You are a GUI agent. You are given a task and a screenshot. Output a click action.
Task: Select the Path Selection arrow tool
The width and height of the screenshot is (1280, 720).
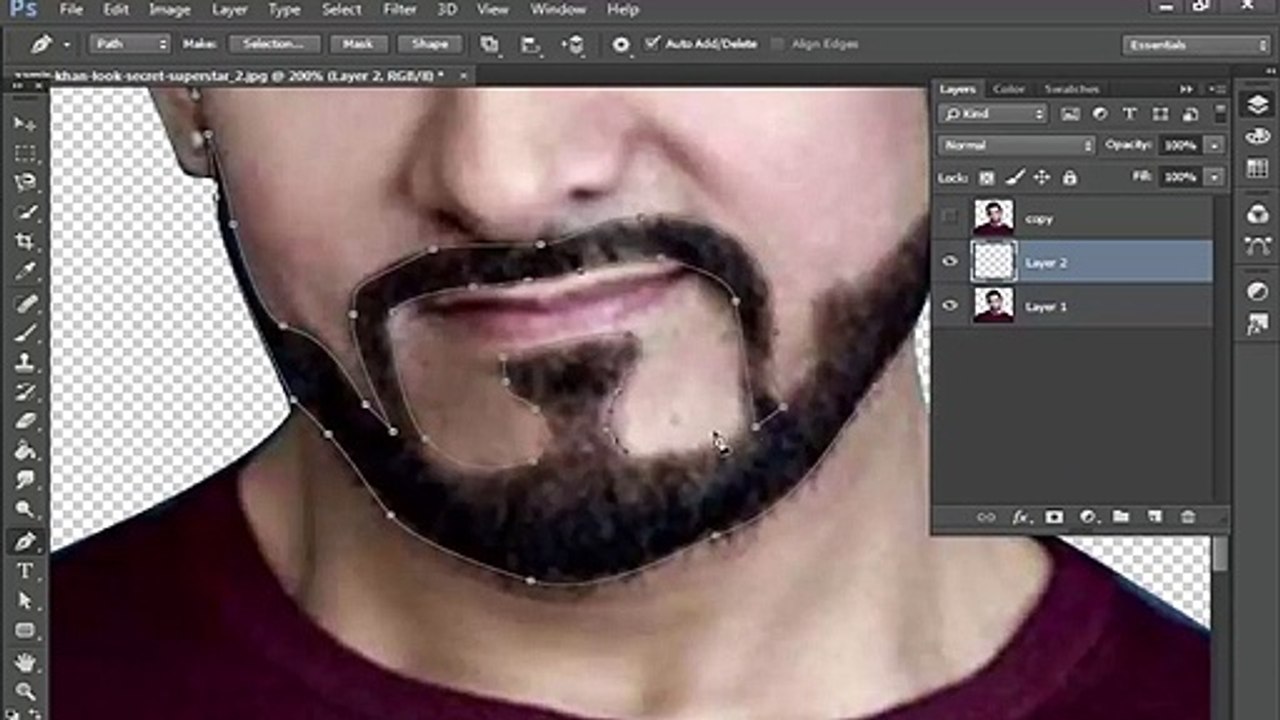pyautogui.click(x=25, y=601)
